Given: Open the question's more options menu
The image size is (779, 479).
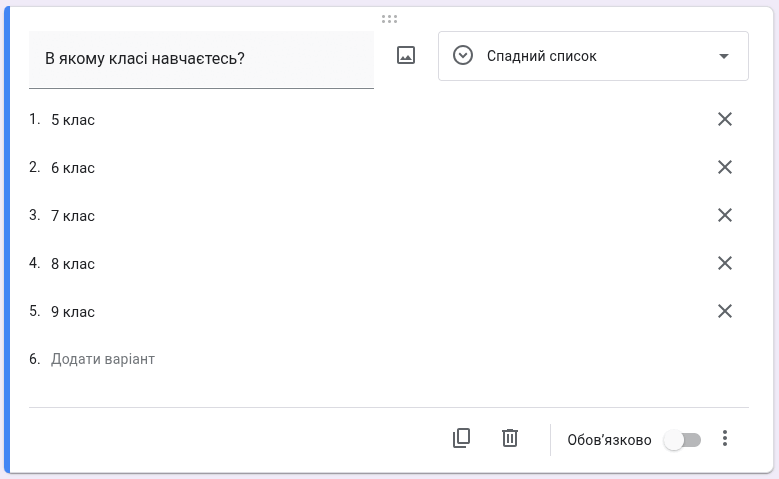Looking at the screenshot, I should click(725, 438).
